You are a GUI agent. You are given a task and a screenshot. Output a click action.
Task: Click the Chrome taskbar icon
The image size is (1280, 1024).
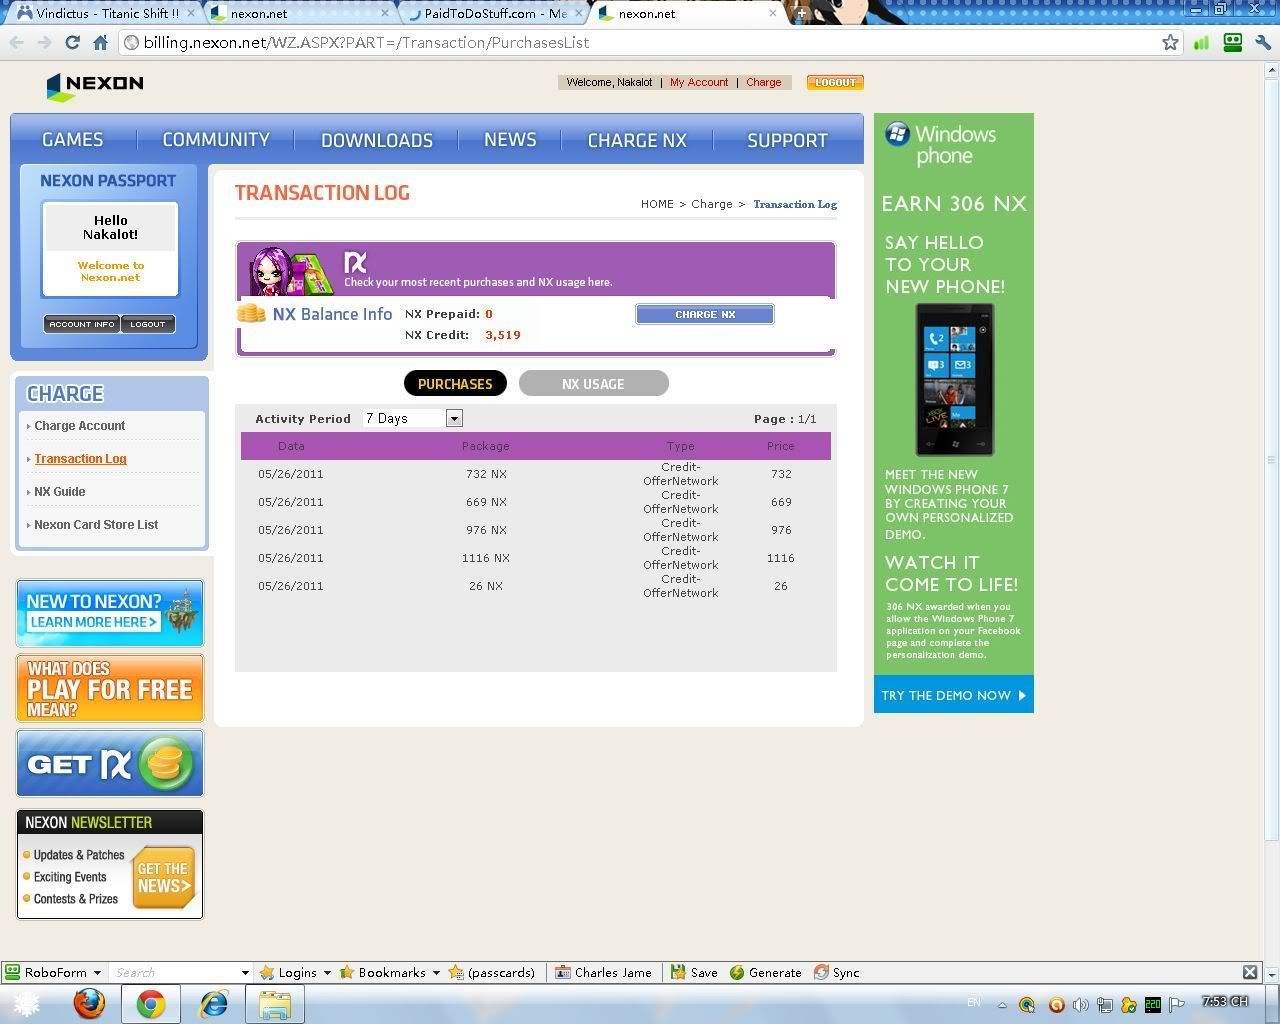click(x=151, y=1003)
